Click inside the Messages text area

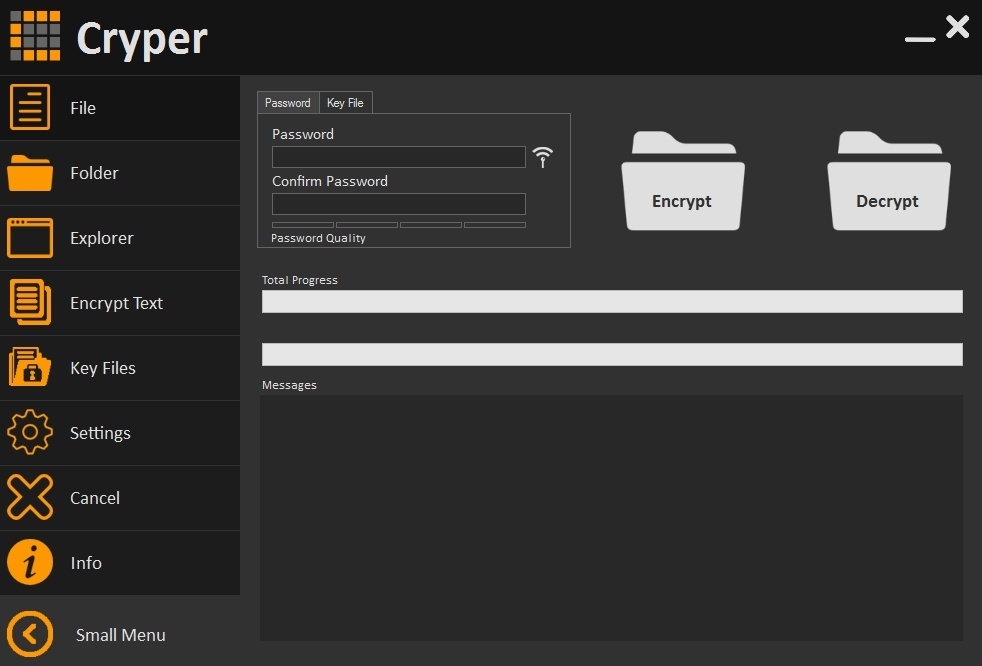pos(611,518)
